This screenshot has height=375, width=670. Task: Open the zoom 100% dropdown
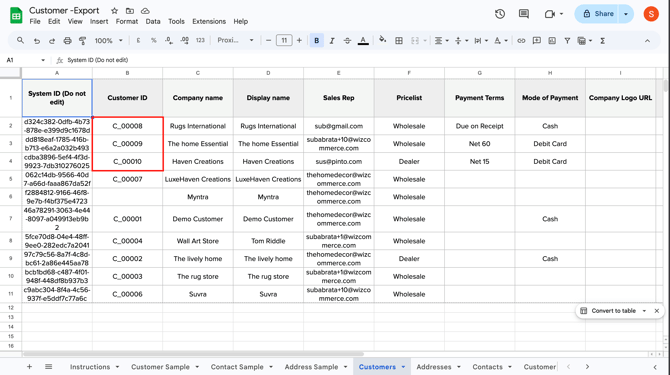tap(109, 41)
